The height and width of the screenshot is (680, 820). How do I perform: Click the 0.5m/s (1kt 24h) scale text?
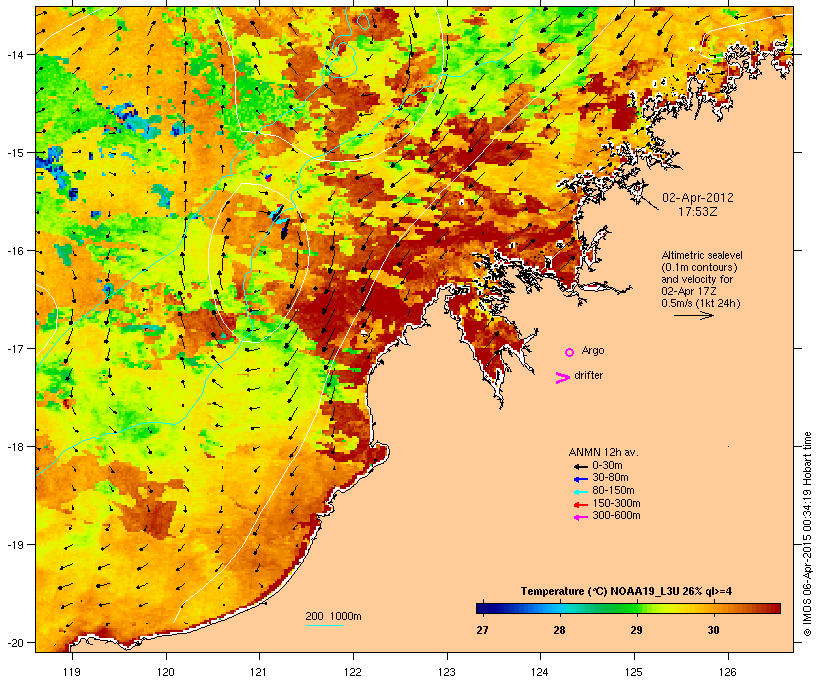click(701, 303)
